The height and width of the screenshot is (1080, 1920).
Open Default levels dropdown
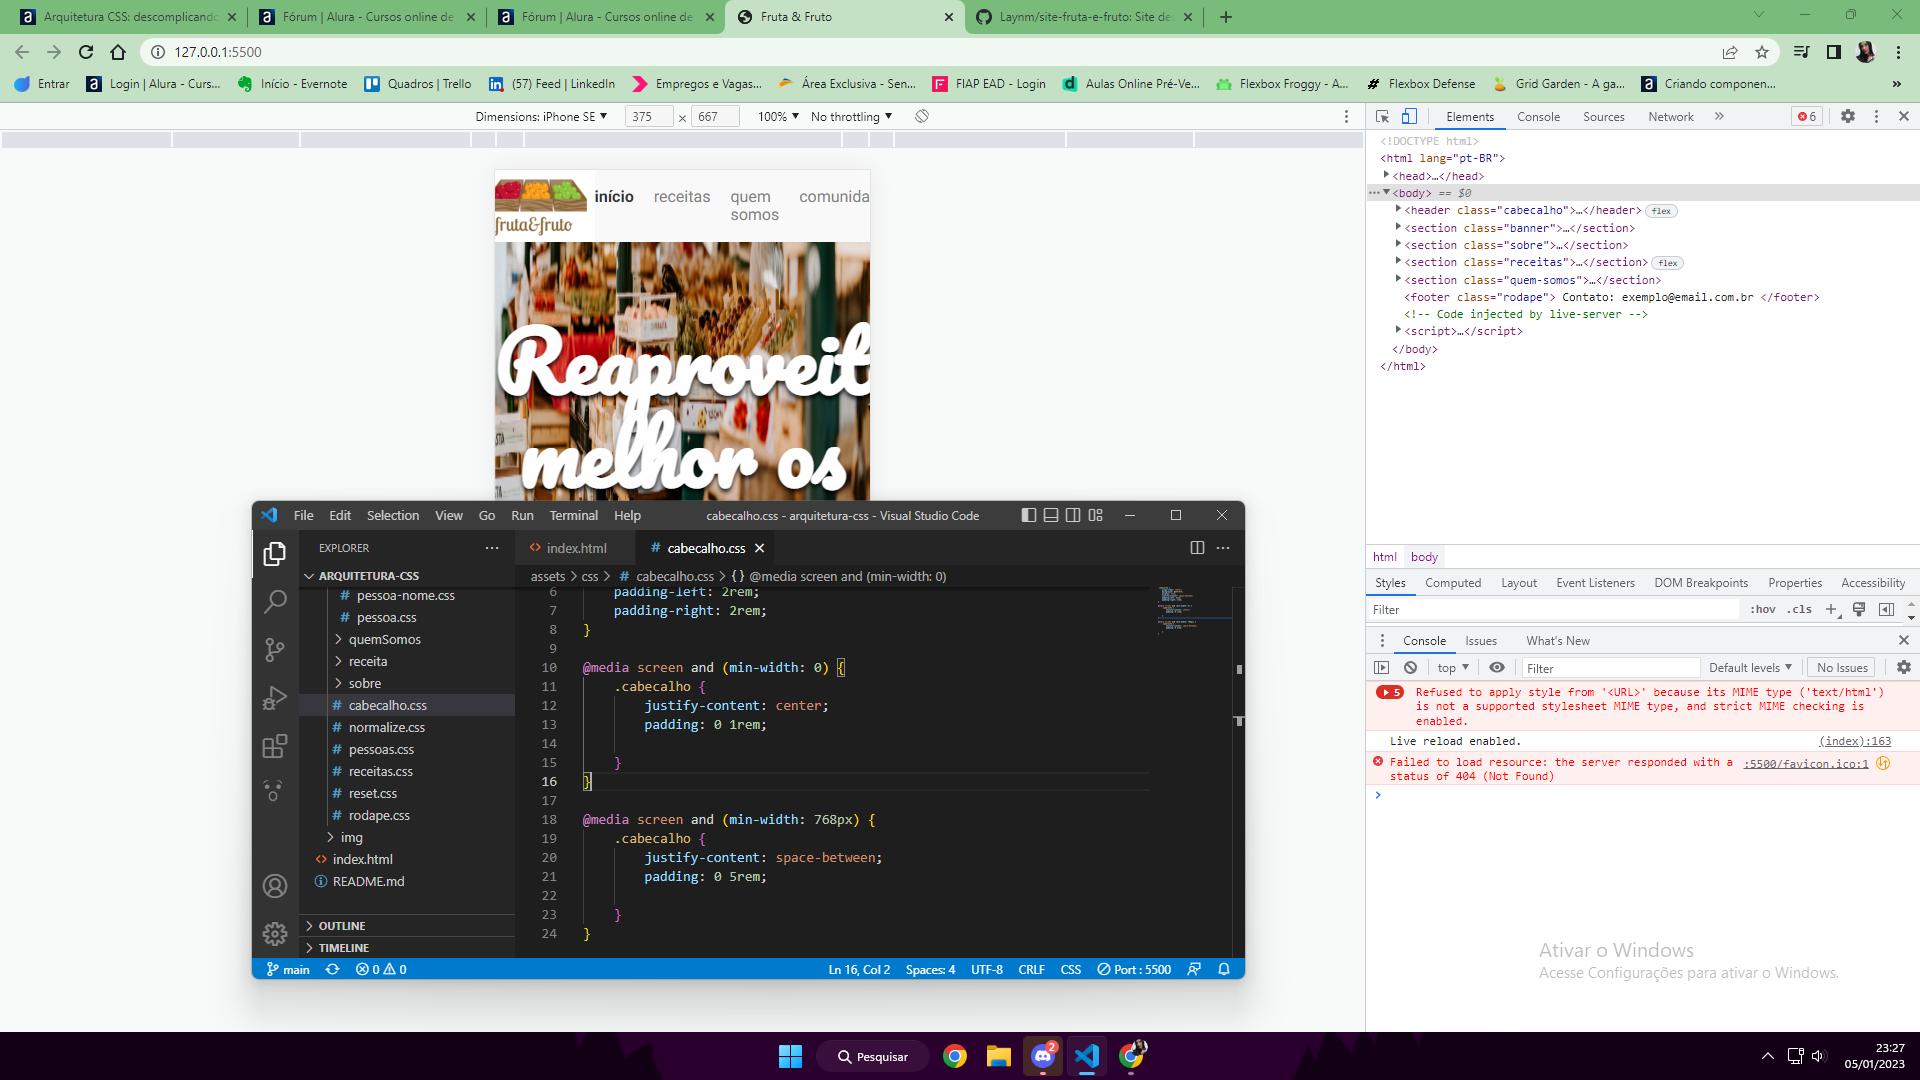[x=1750, y=668]
